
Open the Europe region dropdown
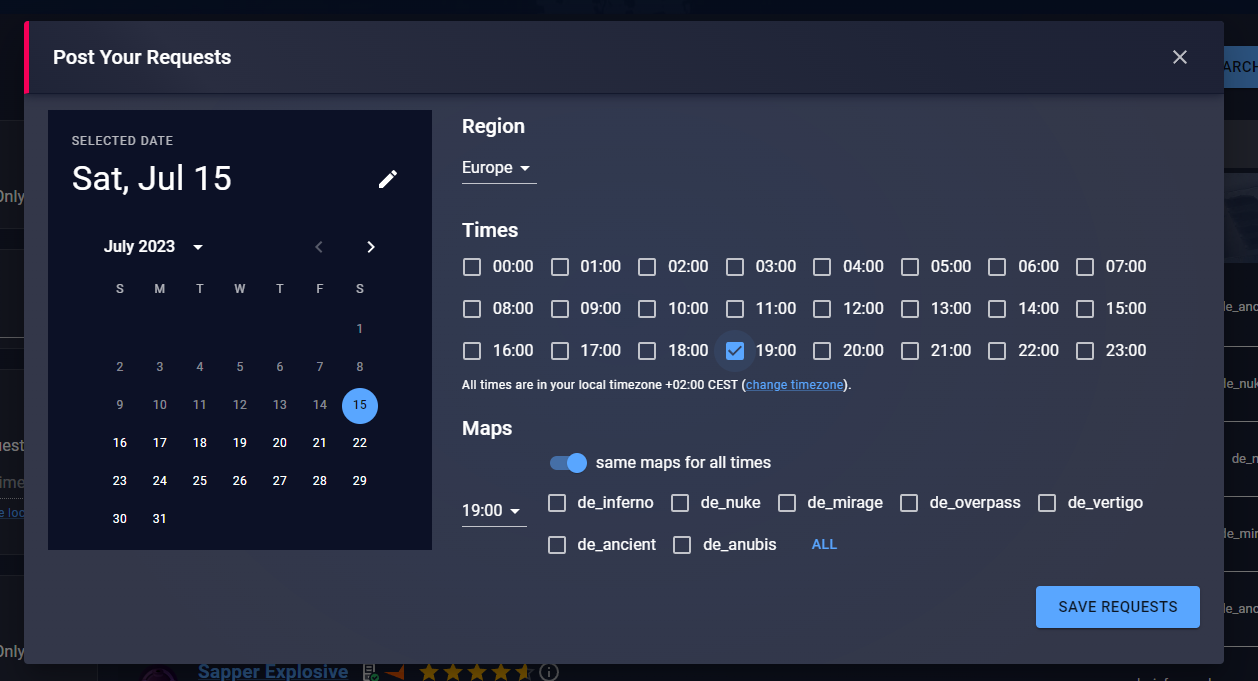[497, 168]
